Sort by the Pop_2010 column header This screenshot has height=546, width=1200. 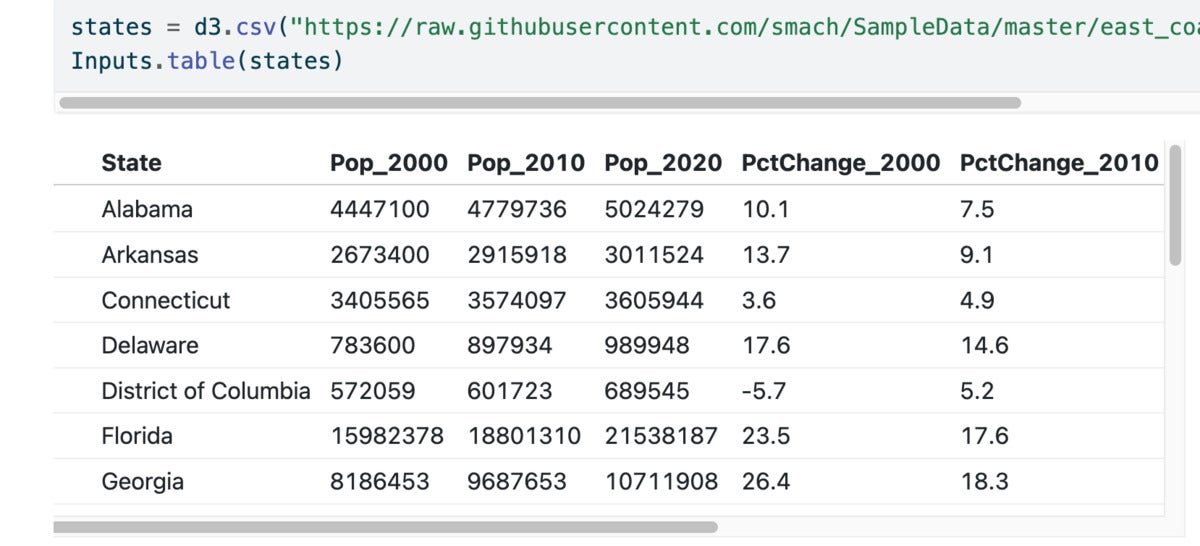tap(526, 163)
